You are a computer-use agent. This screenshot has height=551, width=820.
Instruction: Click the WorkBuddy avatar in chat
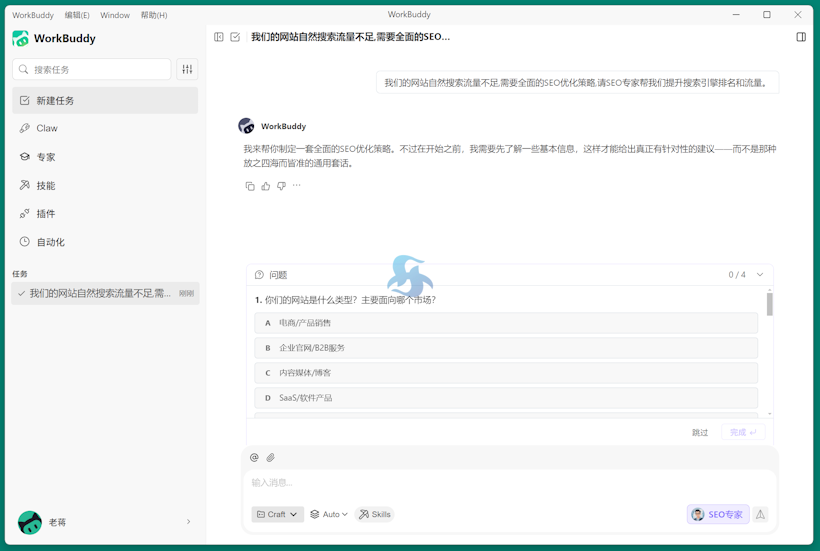coord(246,126)
